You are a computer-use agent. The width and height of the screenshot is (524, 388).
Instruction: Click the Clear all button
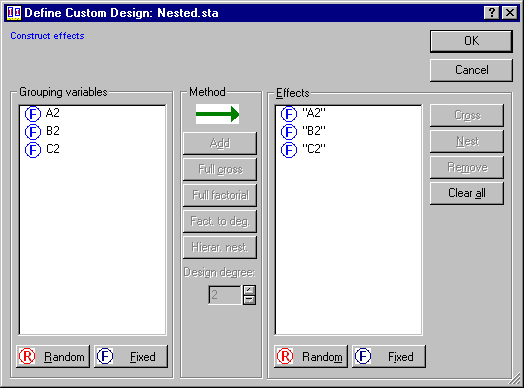click(467, 193)
